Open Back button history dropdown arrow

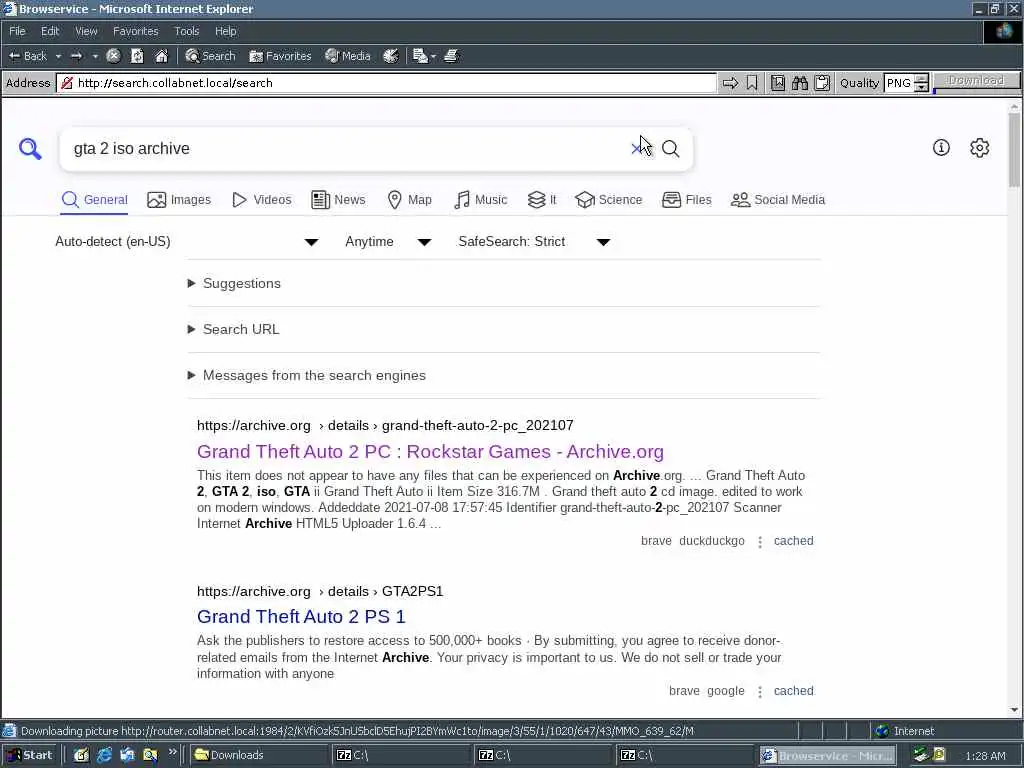coord(58,56)
